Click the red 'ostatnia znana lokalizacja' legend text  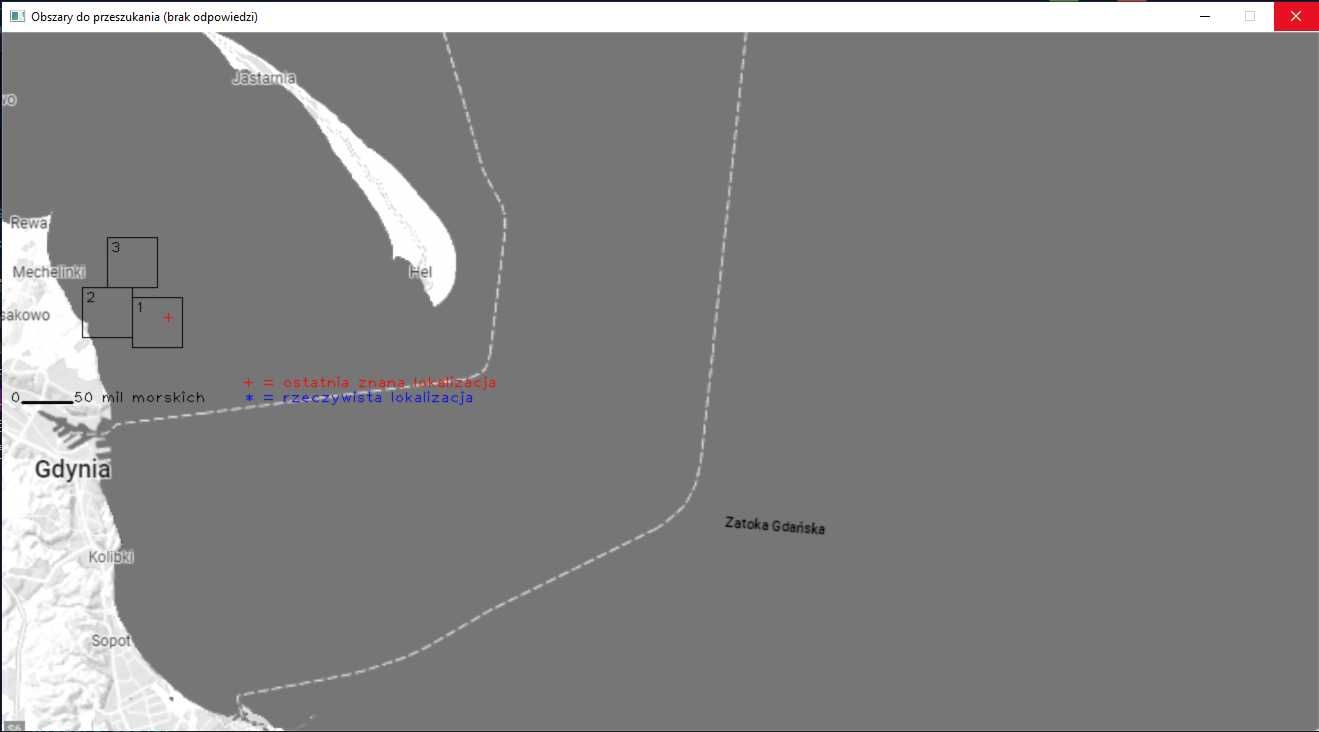390,382
